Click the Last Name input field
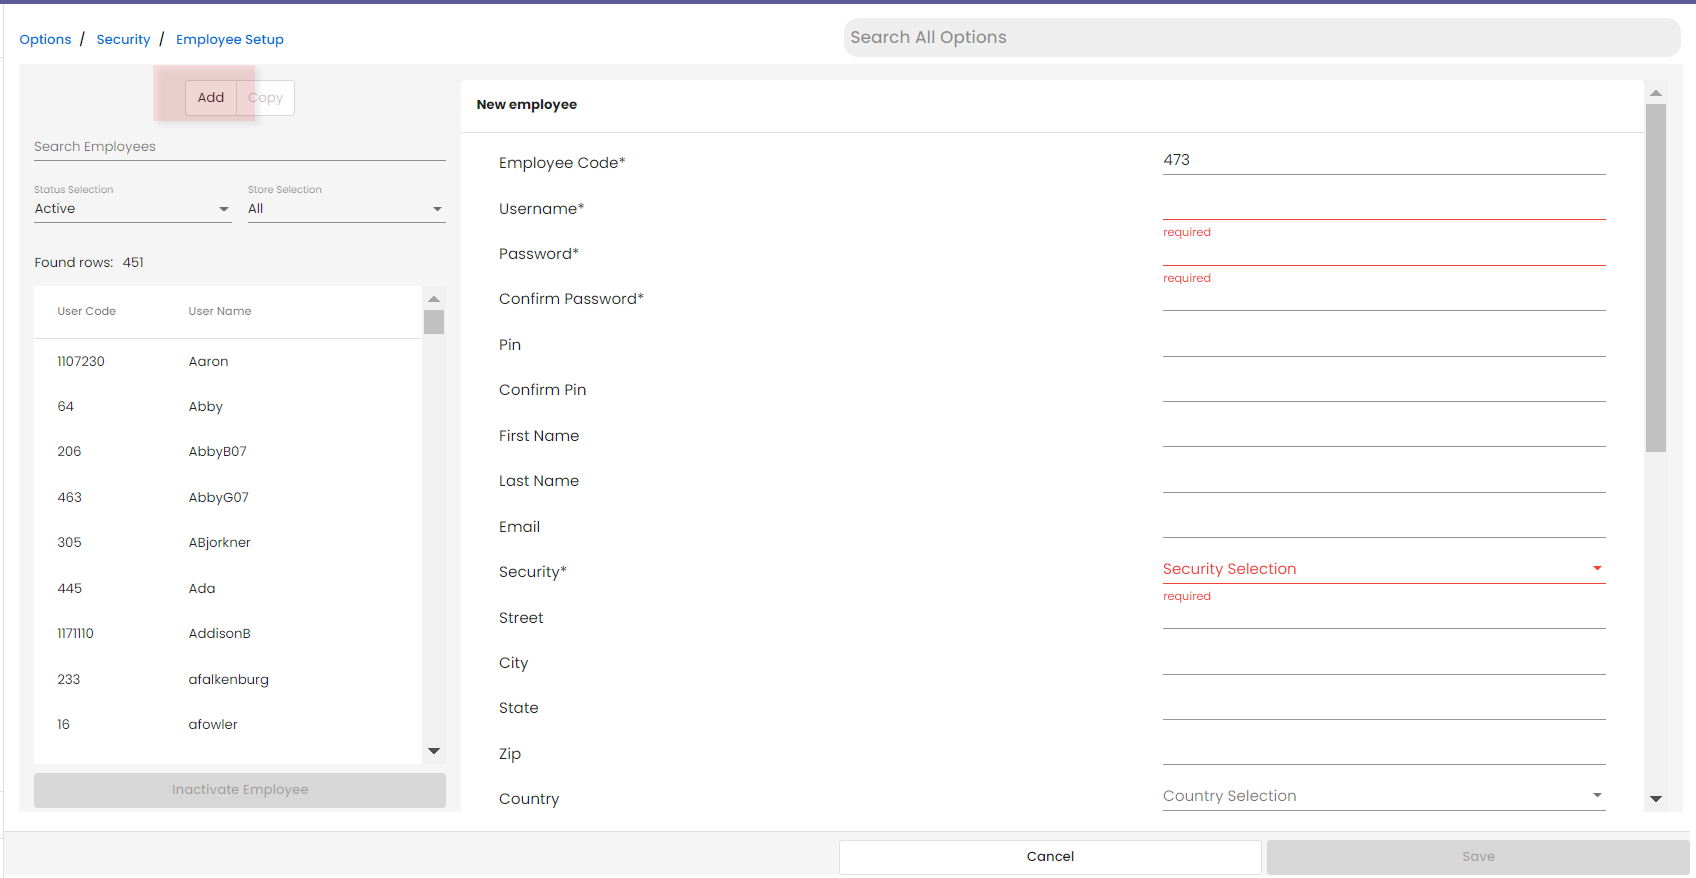The width and height of the screenshot is (1696, 878). coord(1384,479)
